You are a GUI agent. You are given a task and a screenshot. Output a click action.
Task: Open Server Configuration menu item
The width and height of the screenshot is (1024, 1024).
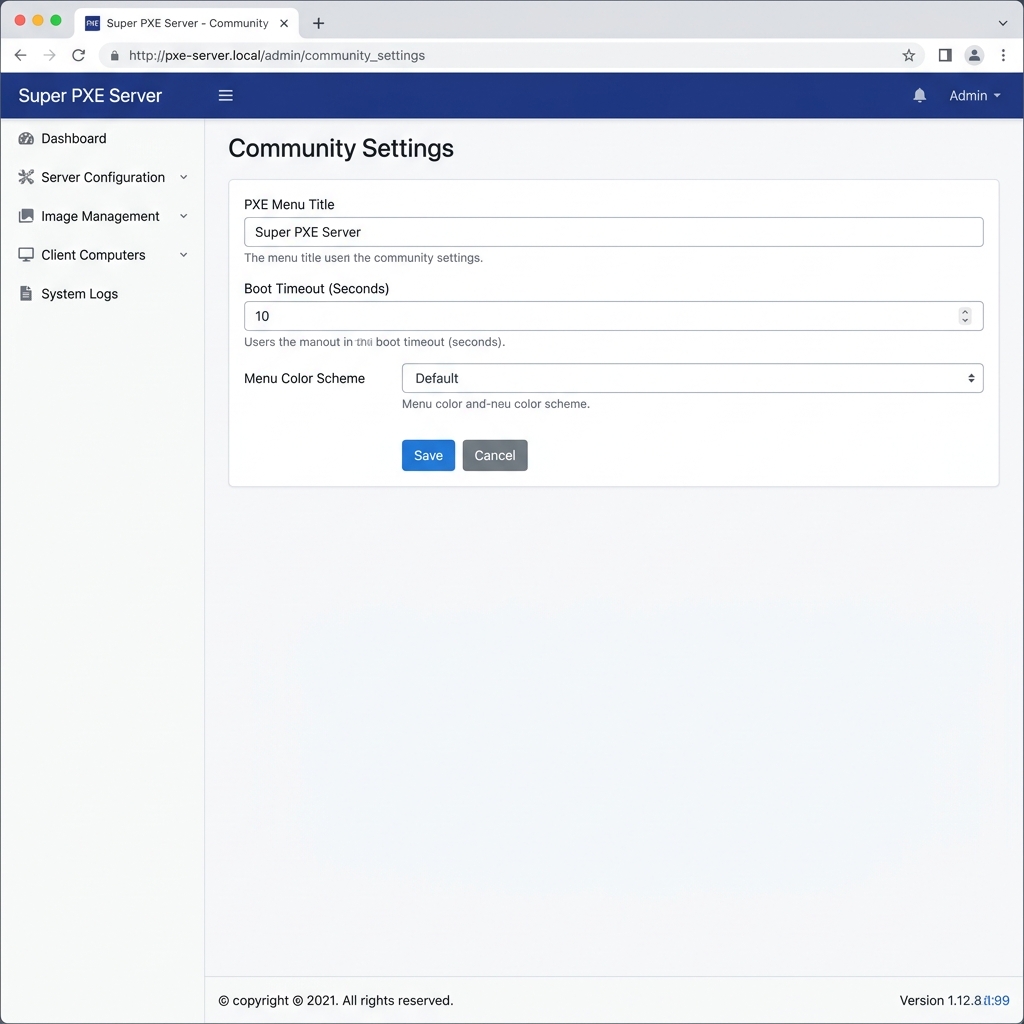pos(102,177)
